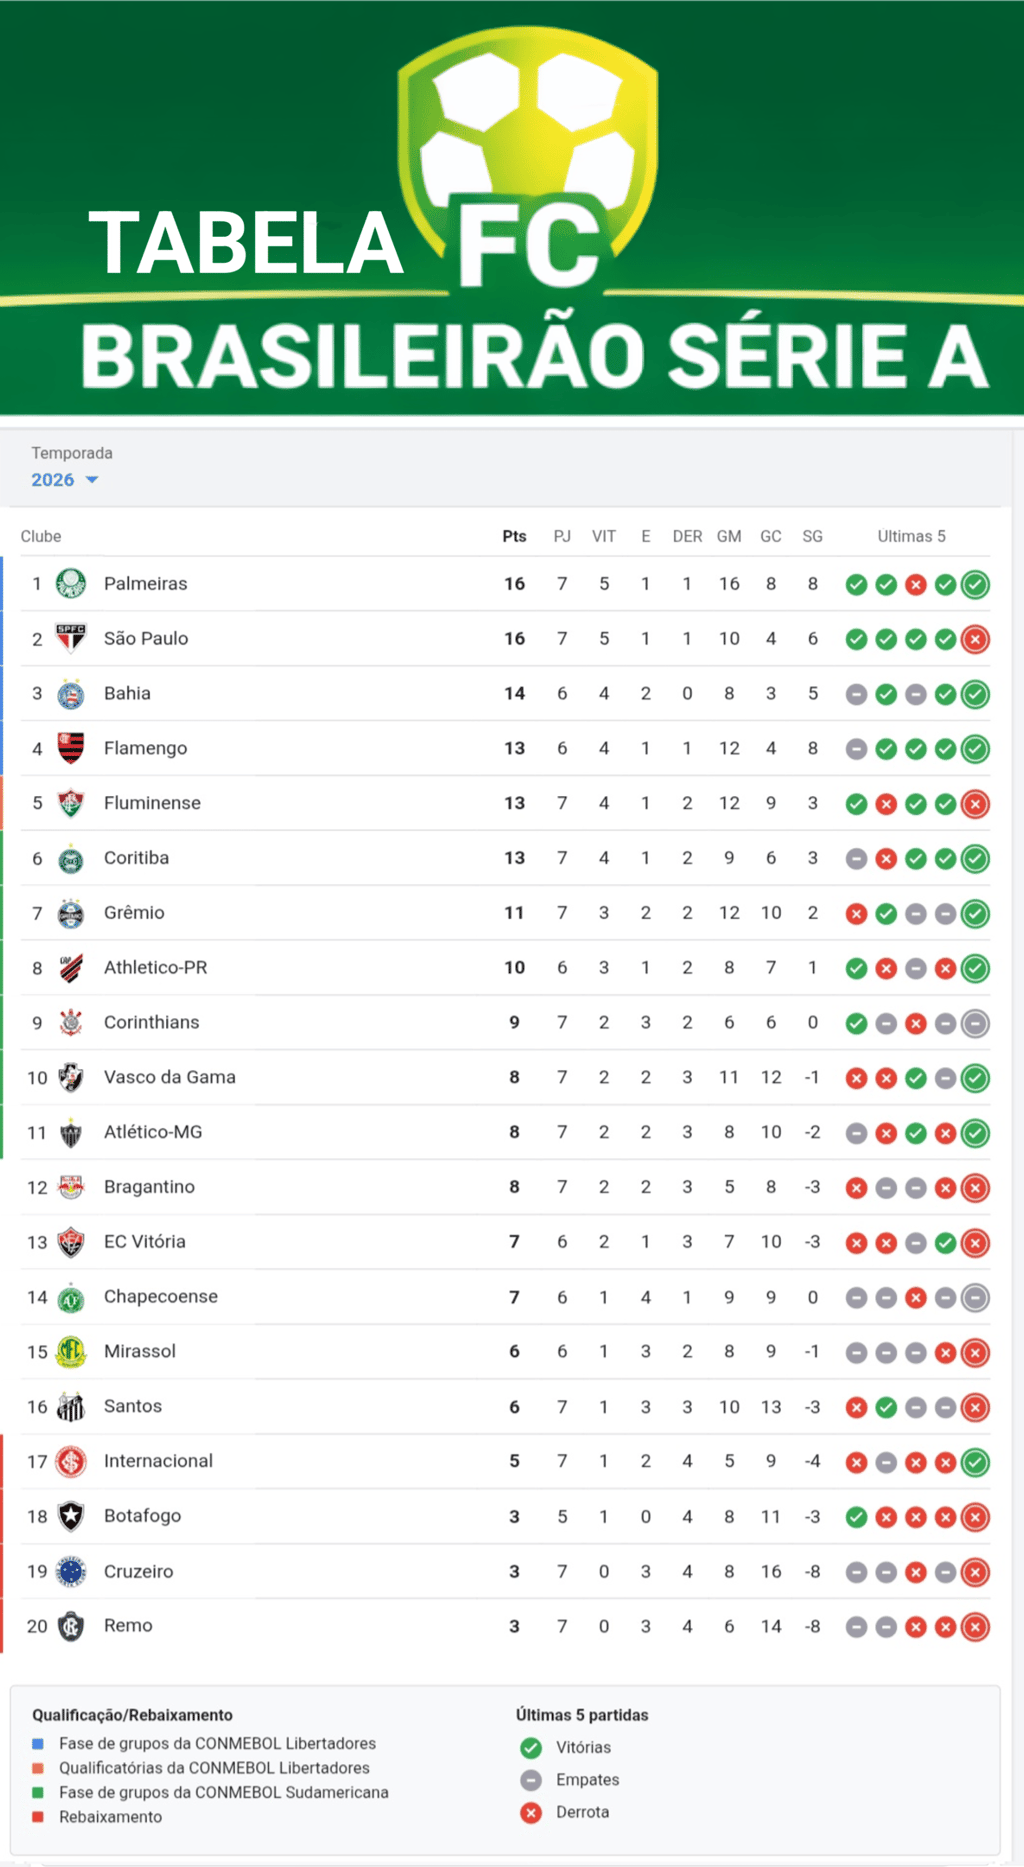
Task: Select the Remo team name
Action: point(128,1626)
